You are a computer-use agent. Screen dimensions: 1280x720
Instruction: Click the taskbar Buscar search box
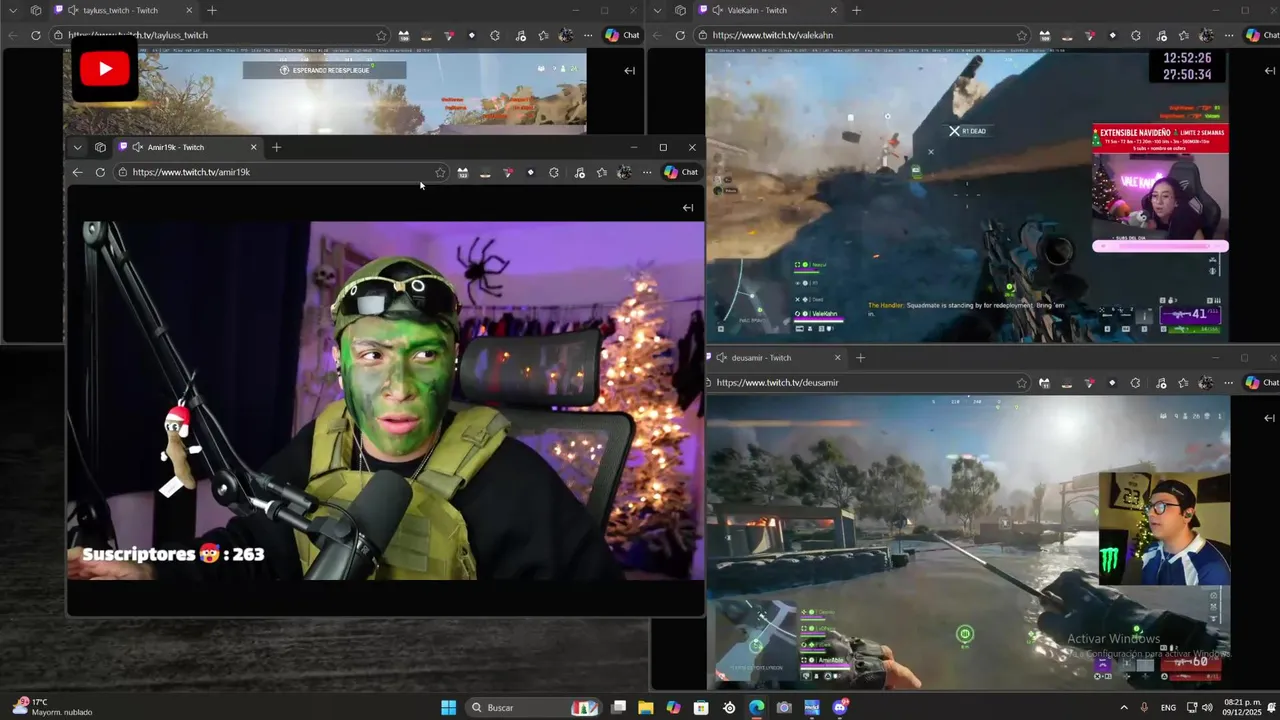click(533, 707)
